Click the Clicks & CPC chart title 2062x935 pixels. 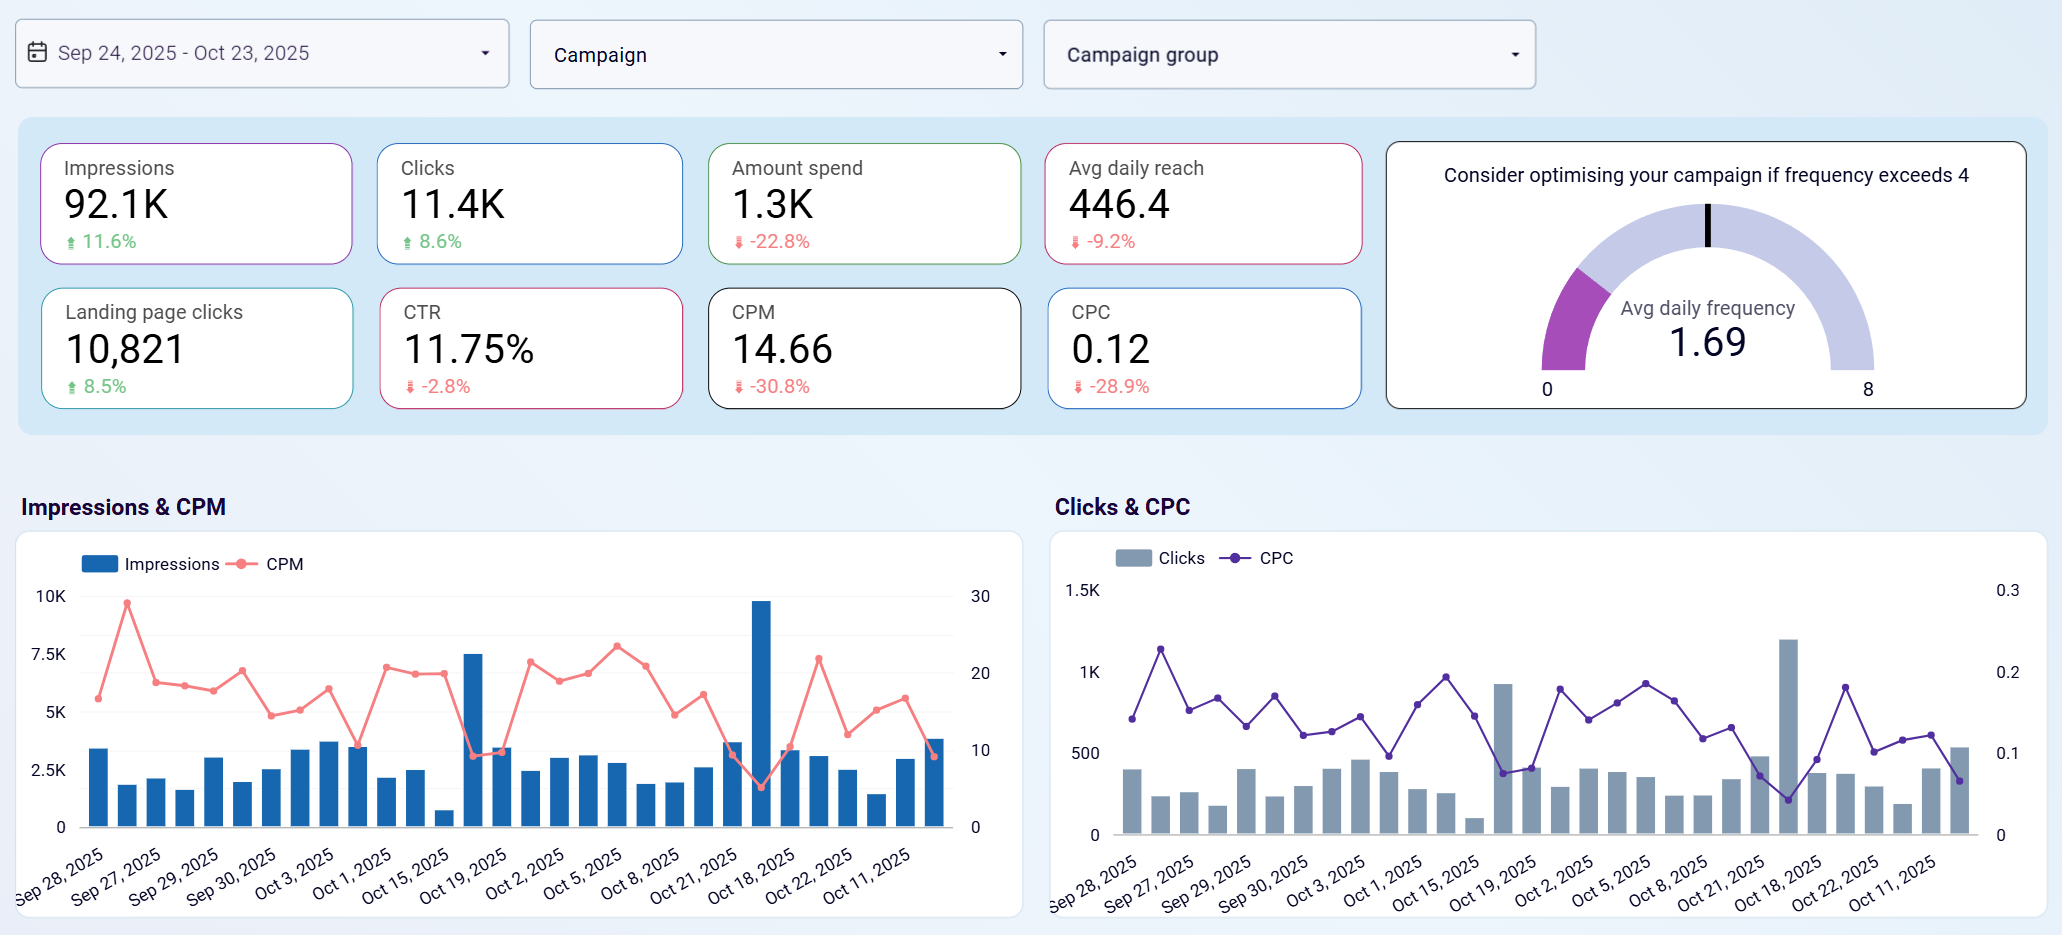1122,507
